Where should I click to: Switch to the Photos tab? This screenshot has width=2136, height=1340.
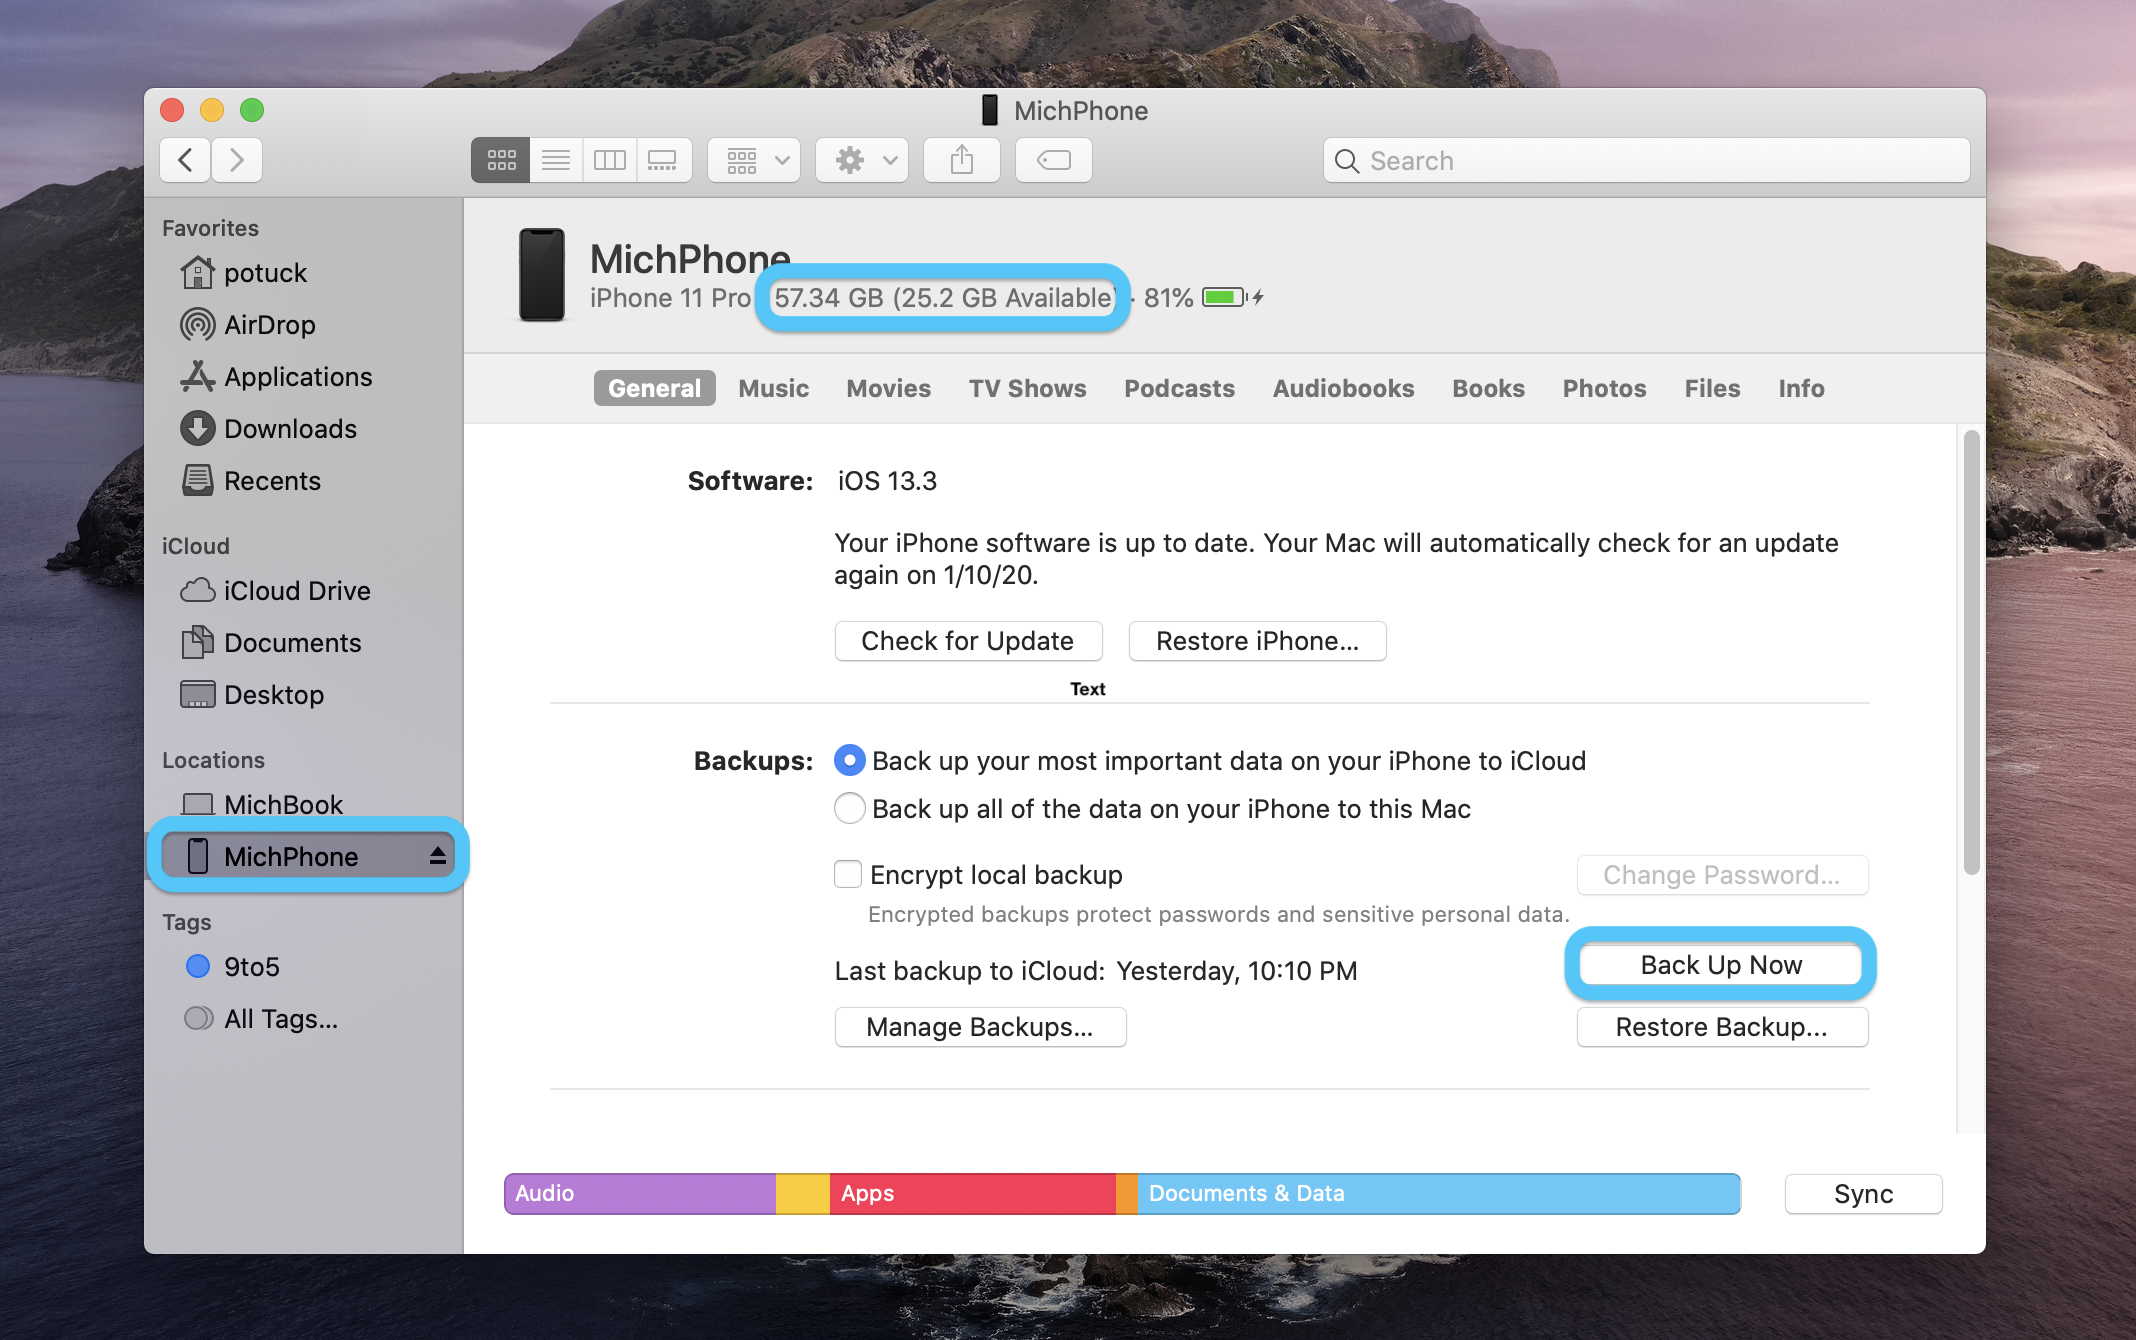[1605, 387]
